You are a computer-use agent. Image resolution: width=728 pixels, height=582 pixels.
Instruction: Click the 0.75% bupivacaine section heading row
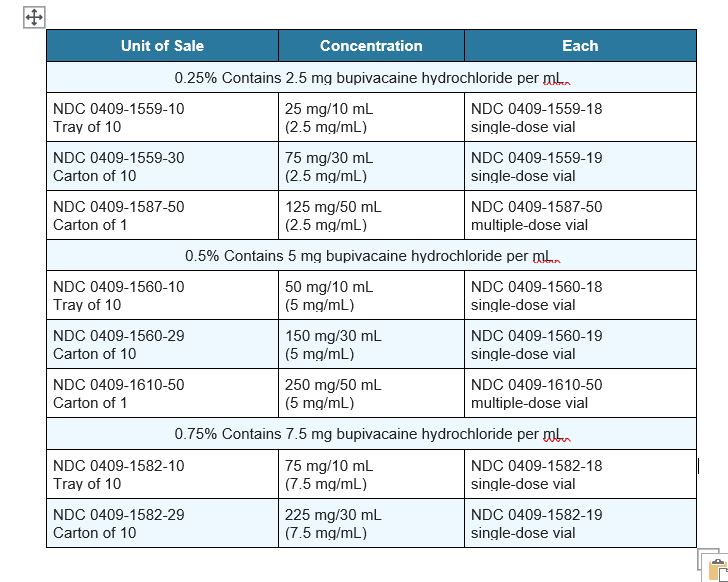[371, 434]
